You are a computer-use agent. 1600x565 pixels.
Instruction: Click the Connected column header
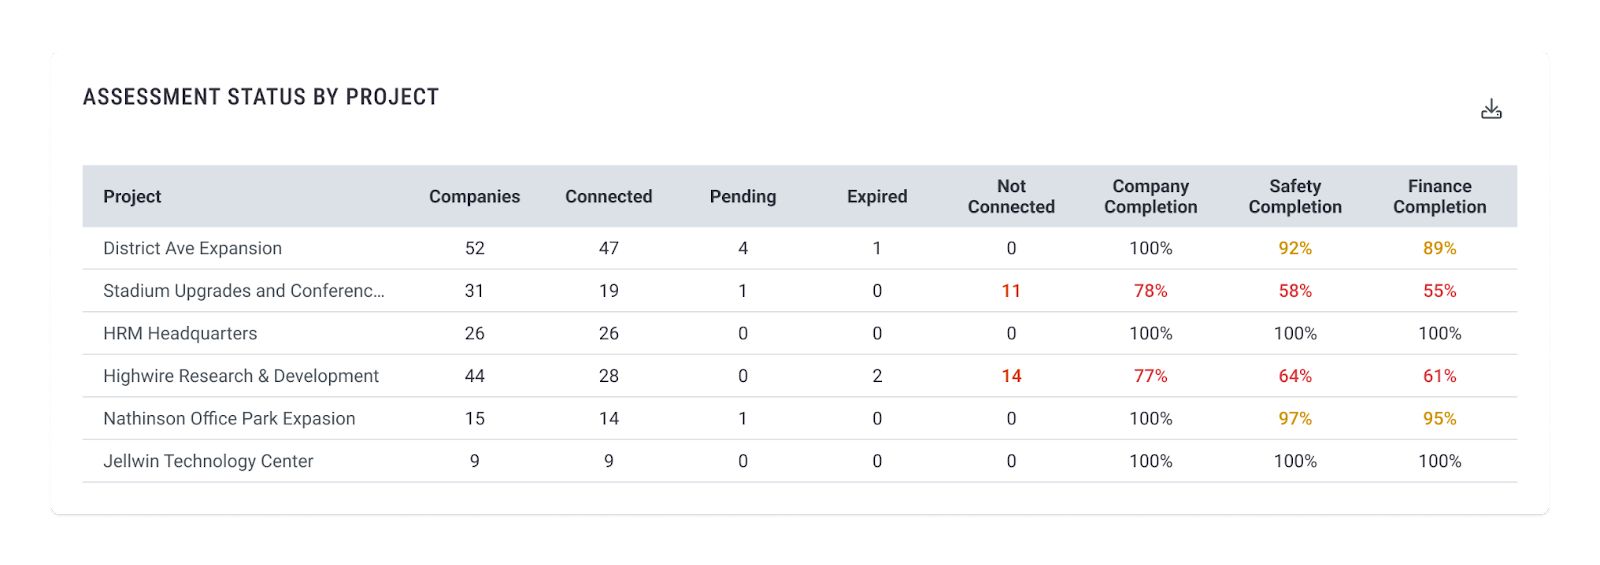(608, 197)
